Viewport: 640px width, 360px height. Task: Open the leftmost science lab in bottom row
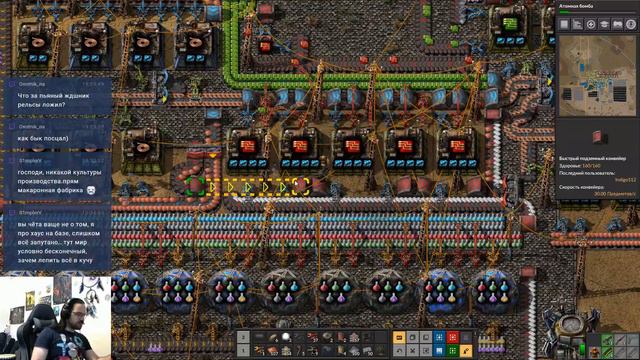[x=129, y=291]
